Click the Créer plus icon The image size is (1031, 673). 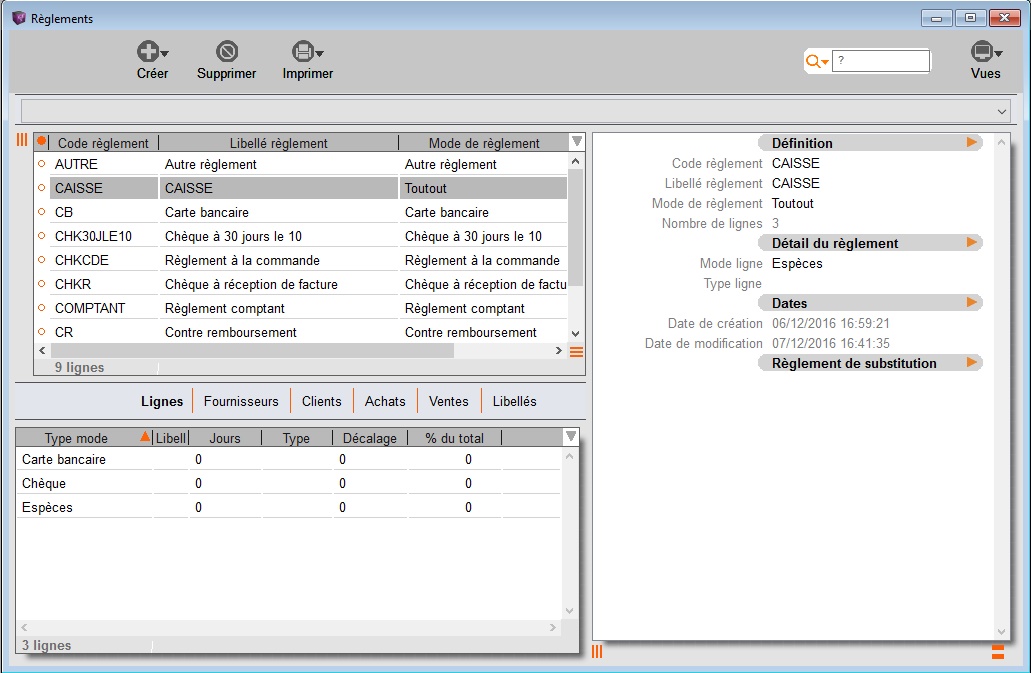(148, 51)
